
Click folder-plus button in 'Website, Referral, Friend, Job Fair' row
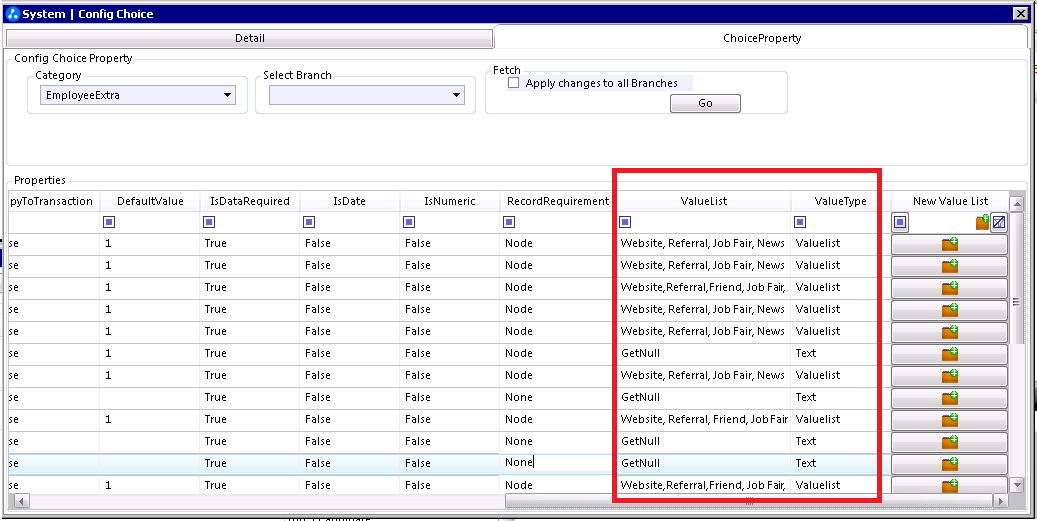950,420
